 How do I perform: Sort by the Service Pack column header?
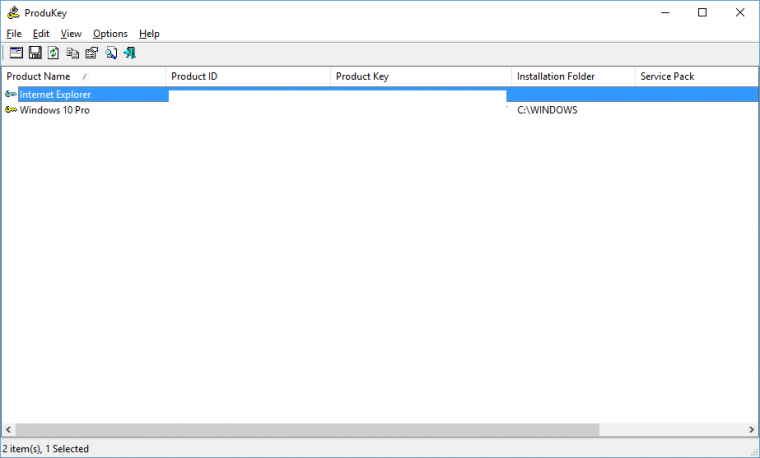tap(697, 77)
